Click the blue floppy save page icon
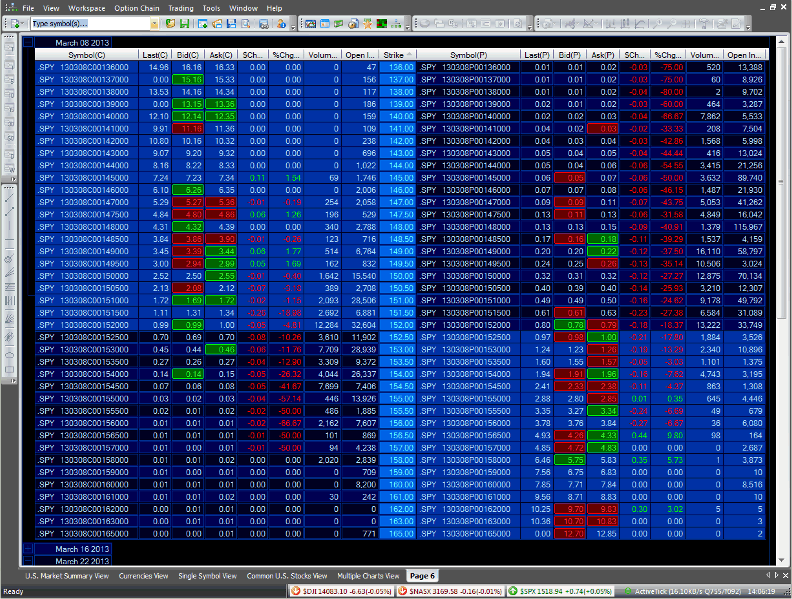This screenshot has width=792, height=599. (x=231, y=24)
